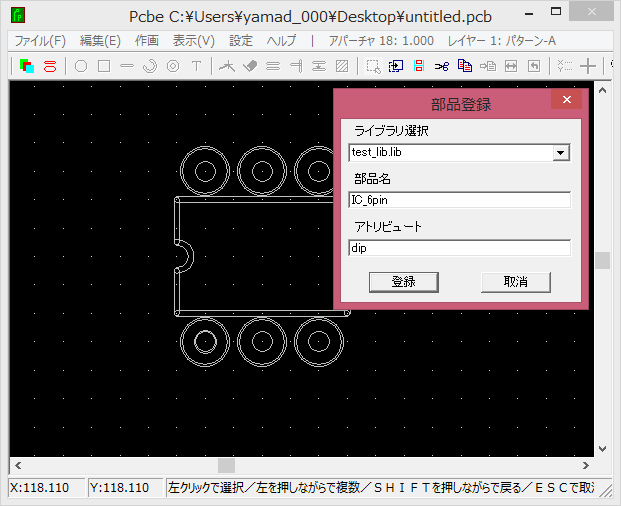Activate the area selection tool
The width and height of the screenshot is (621, 506).
[x=372, y=66]
